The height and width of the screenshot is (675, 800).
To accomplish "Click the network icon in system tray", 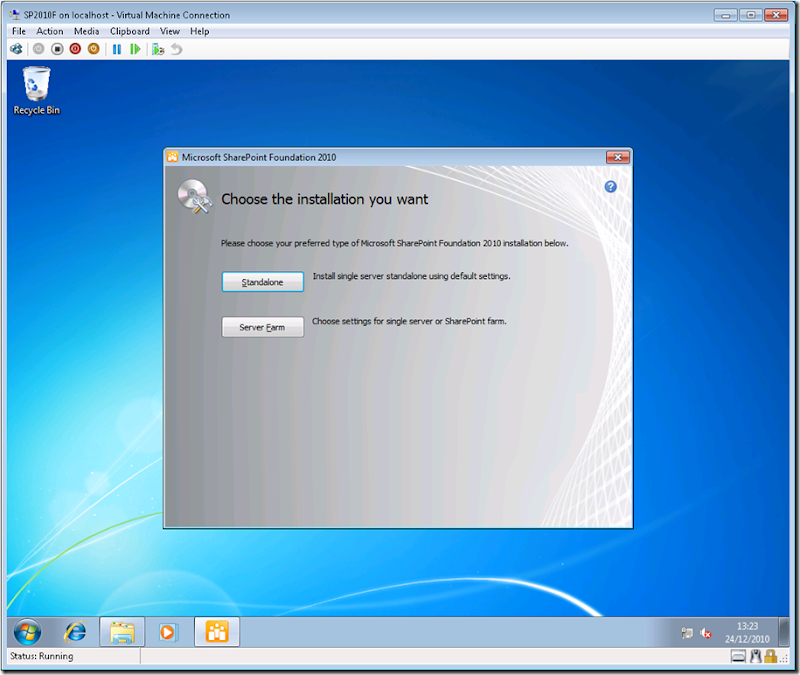I will tap(686, 632).
